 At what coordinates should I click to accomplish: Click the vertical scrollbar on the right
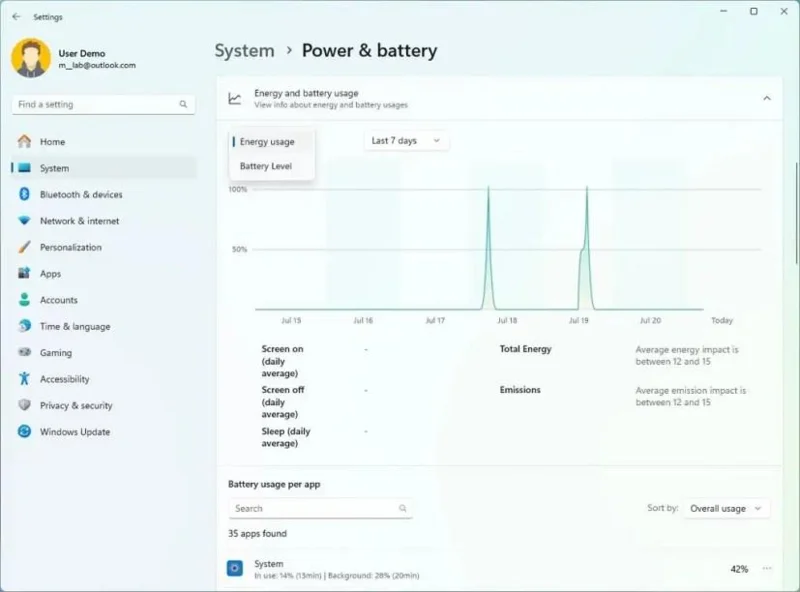pyautogui.click(x=797, y=213)
